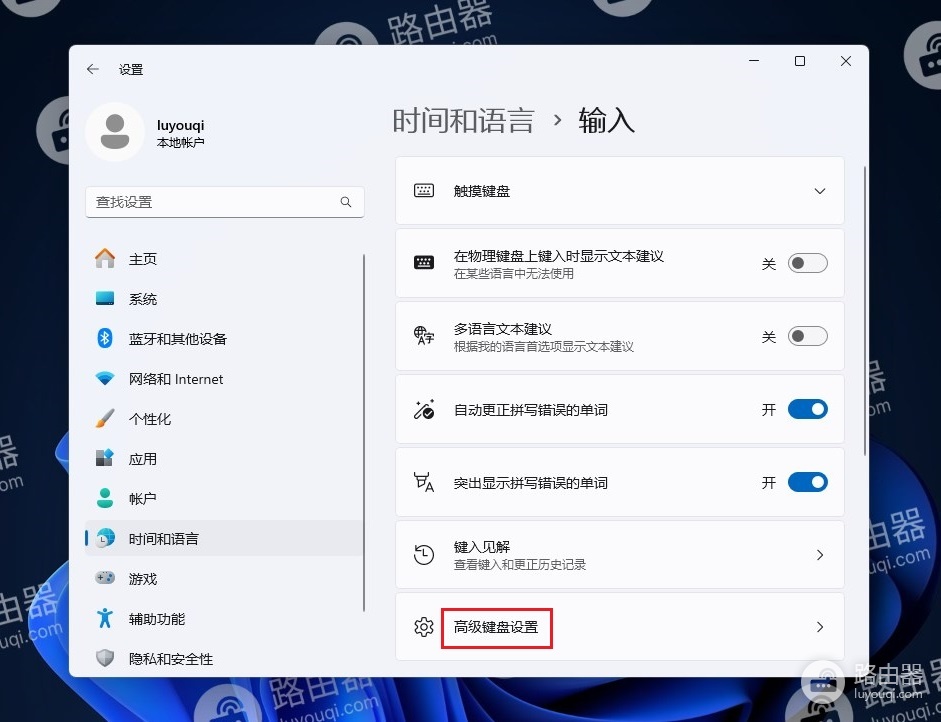Click the 查看键入和更正历史记录 description

520,564
